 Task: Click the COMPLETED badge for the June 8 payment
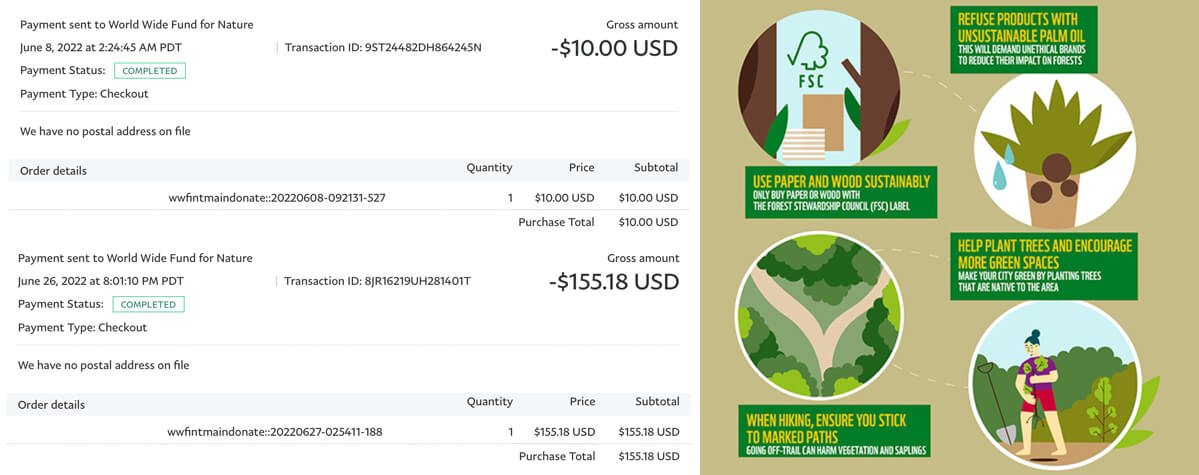click(x=150, y=71)
